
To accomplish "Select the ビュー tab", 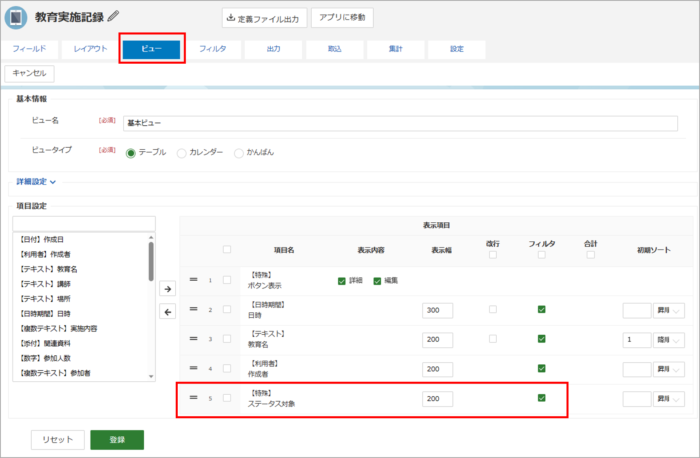I will (x=152, y=49).
